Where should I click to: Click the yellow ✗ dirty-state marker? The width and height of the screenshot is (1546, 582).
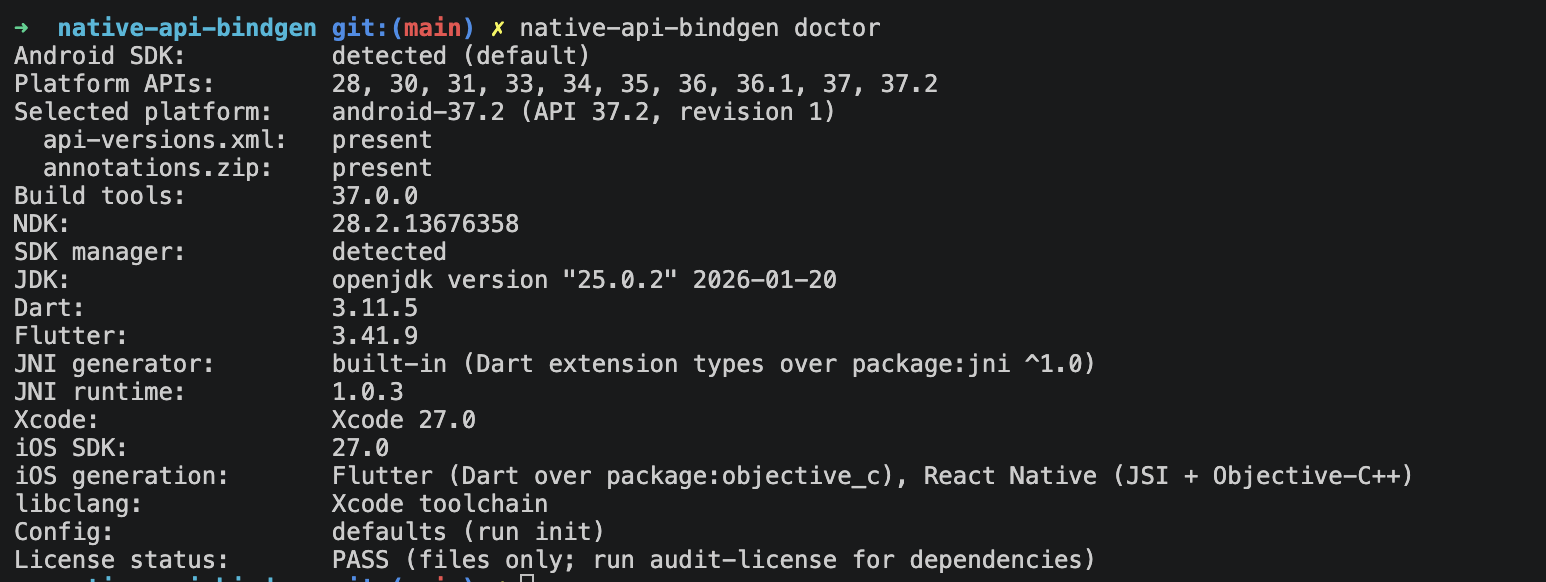pos(498,28)
